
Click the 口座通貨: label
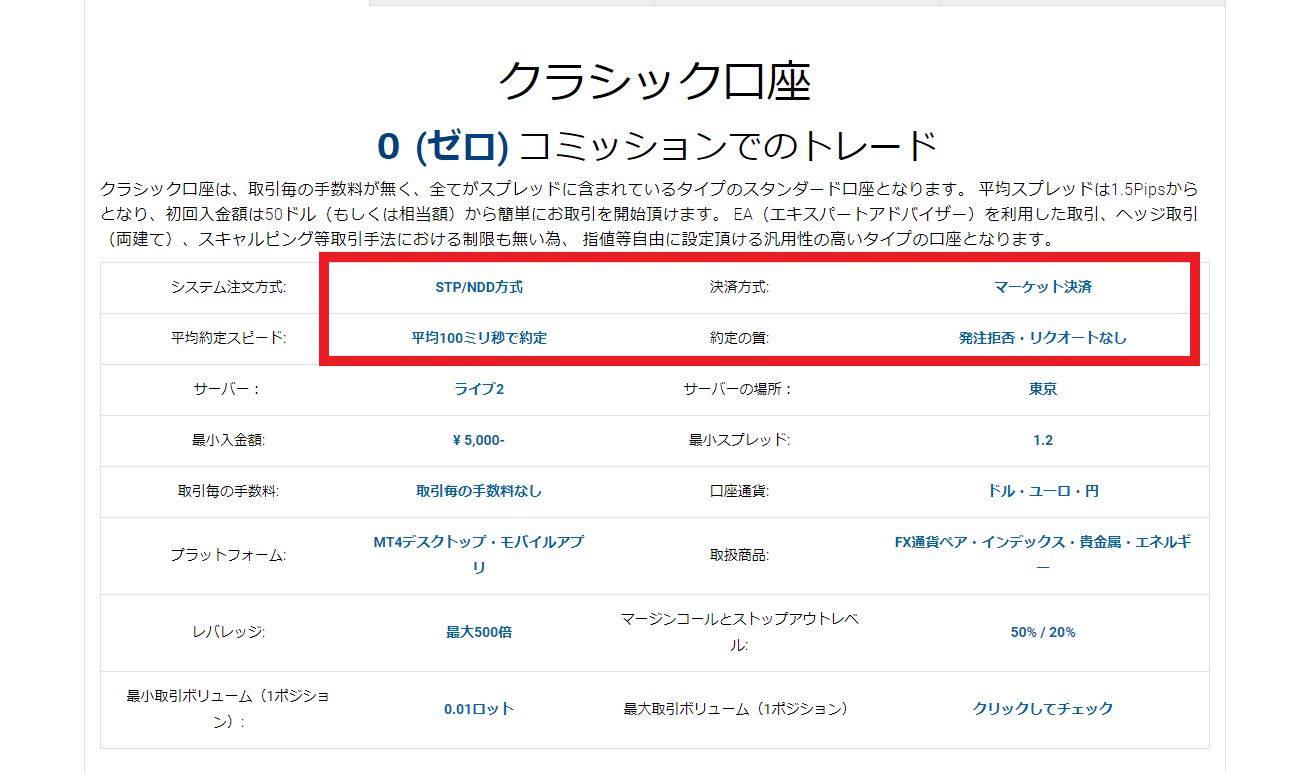click(x=739, y=491)
